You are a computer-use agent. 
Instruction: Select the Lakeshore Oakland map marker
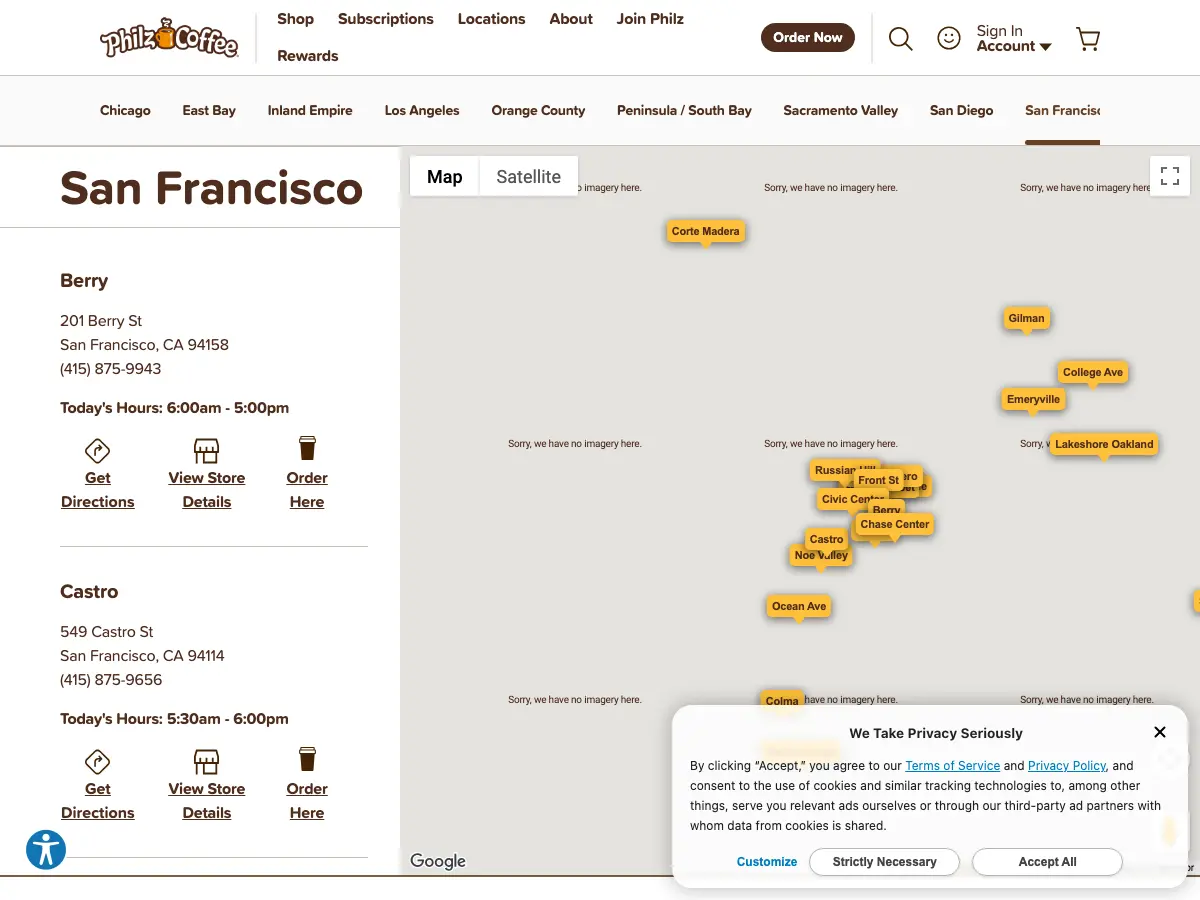1104,444
